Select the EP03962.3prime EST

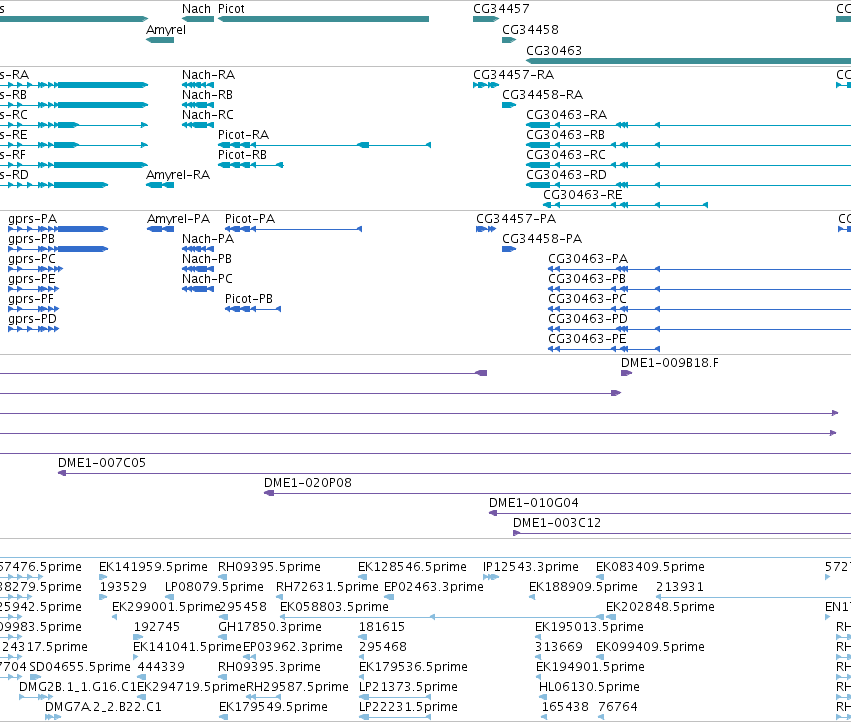point(249,657)
